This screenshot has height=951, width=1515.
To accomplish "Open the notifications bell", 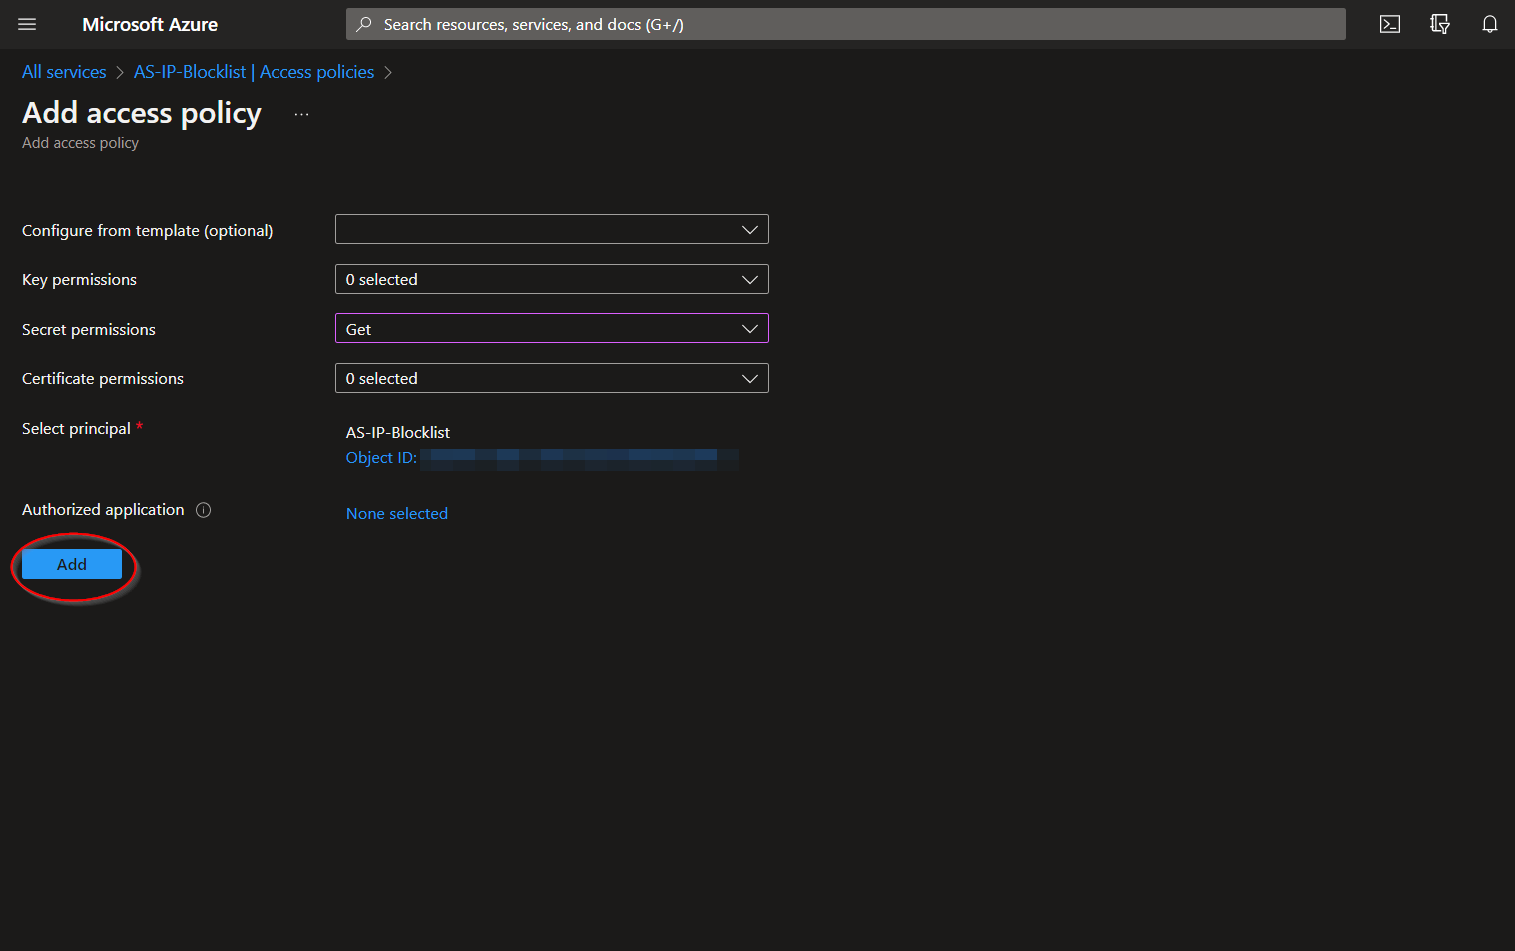I will coord(1490,24).
